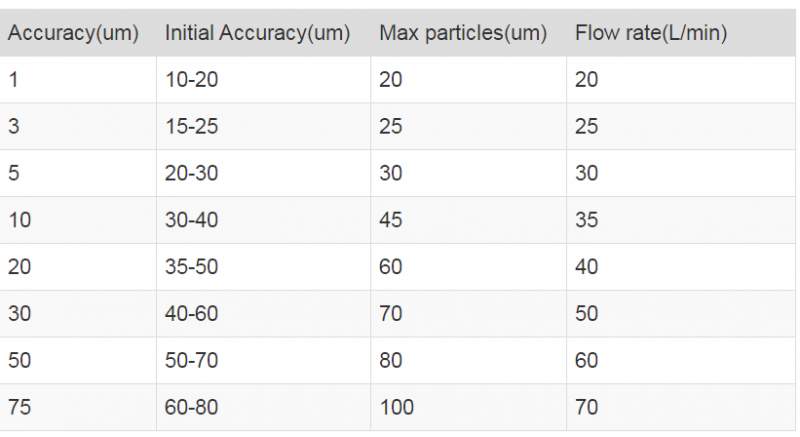Click the 35-50 initial accuracy cell
The image size is (800, 437).
tap(191, 267)
